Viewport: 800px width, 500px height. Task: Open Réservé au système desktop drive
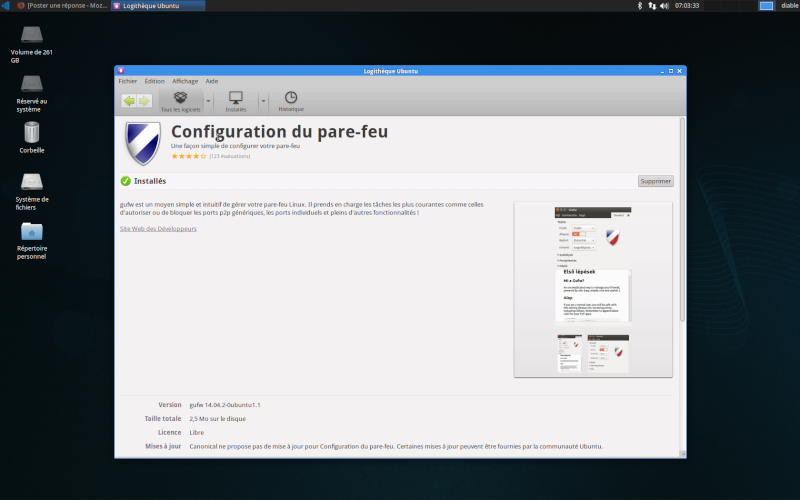(x=32, y=93)
